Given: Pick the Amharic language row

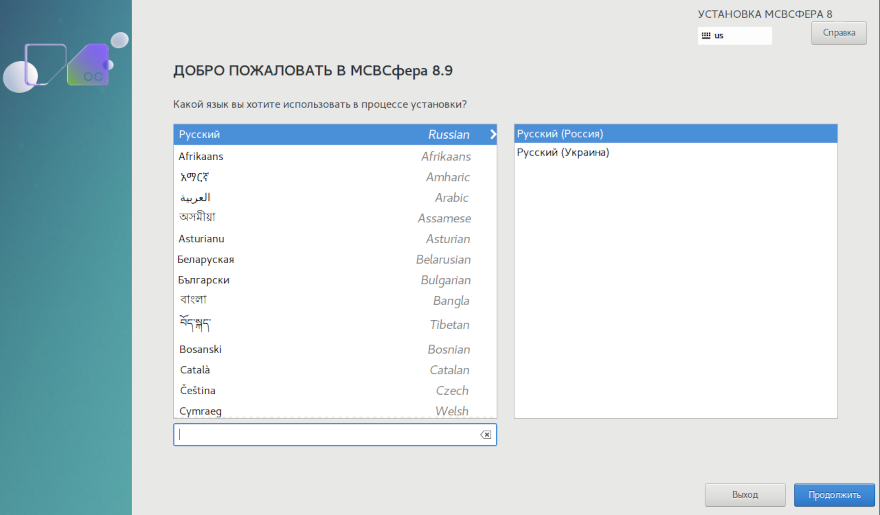Looking at the screenshot, I should coord(334,177).
